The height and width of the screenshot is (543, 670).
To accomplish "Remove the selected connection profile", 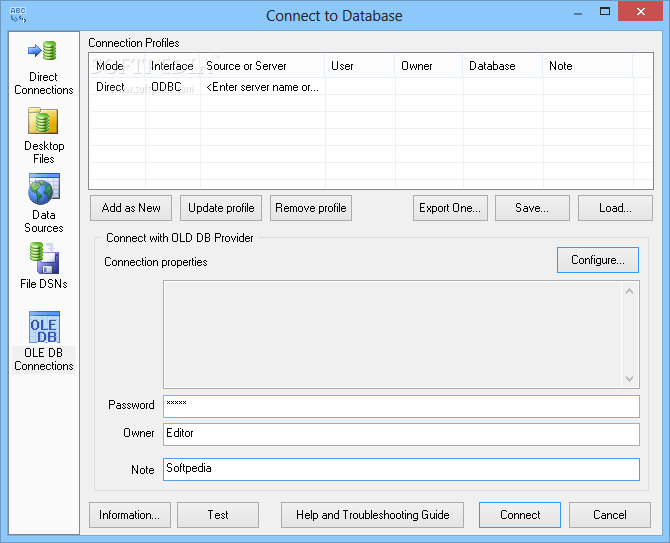I will click(x=311, y=208).
